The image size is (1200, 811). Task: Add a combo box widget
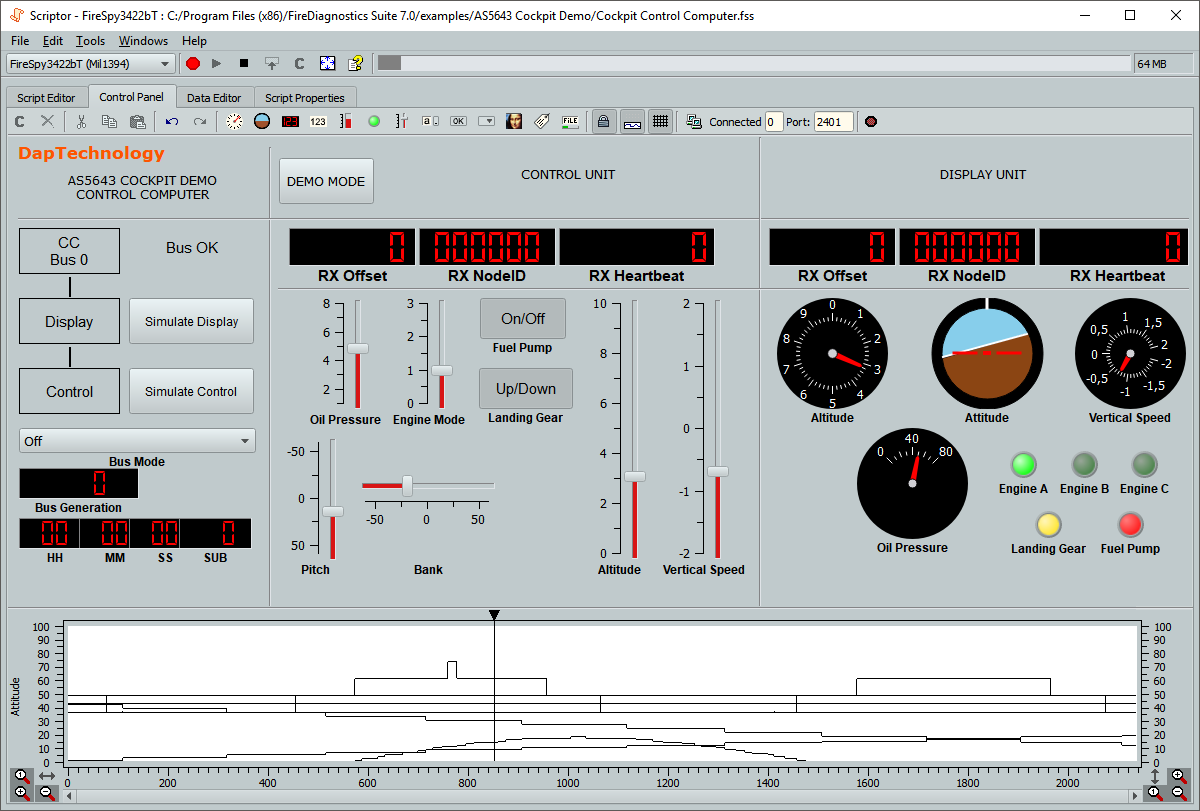(486, 122)
